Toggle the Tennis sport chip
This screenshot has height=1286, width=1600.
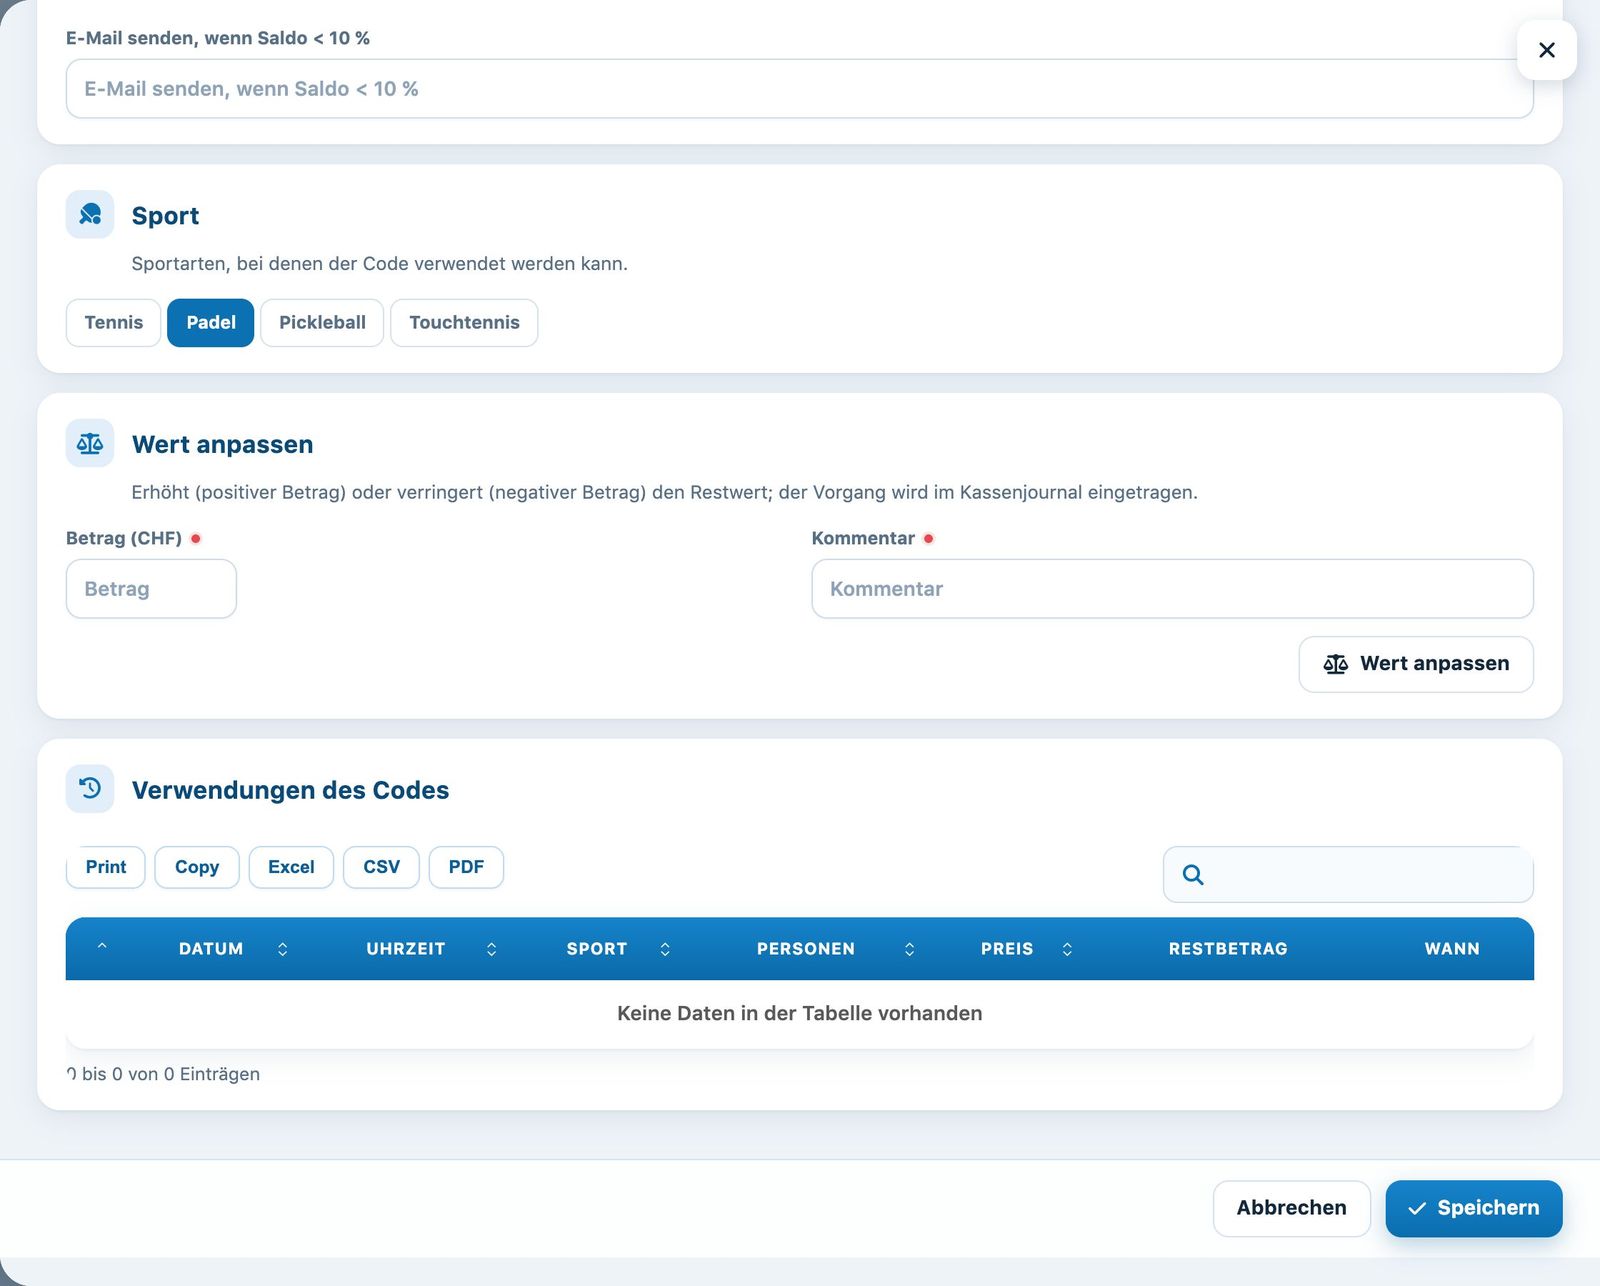point(113,323)
